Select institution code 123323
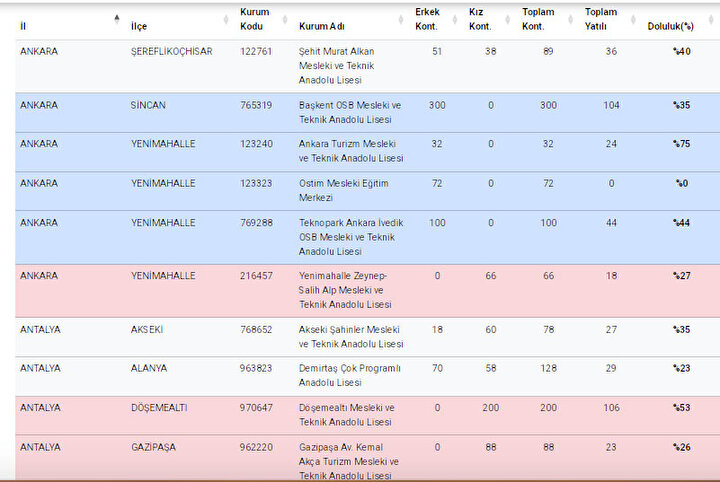This screenshot has height=482, width=720. point(256,183)
